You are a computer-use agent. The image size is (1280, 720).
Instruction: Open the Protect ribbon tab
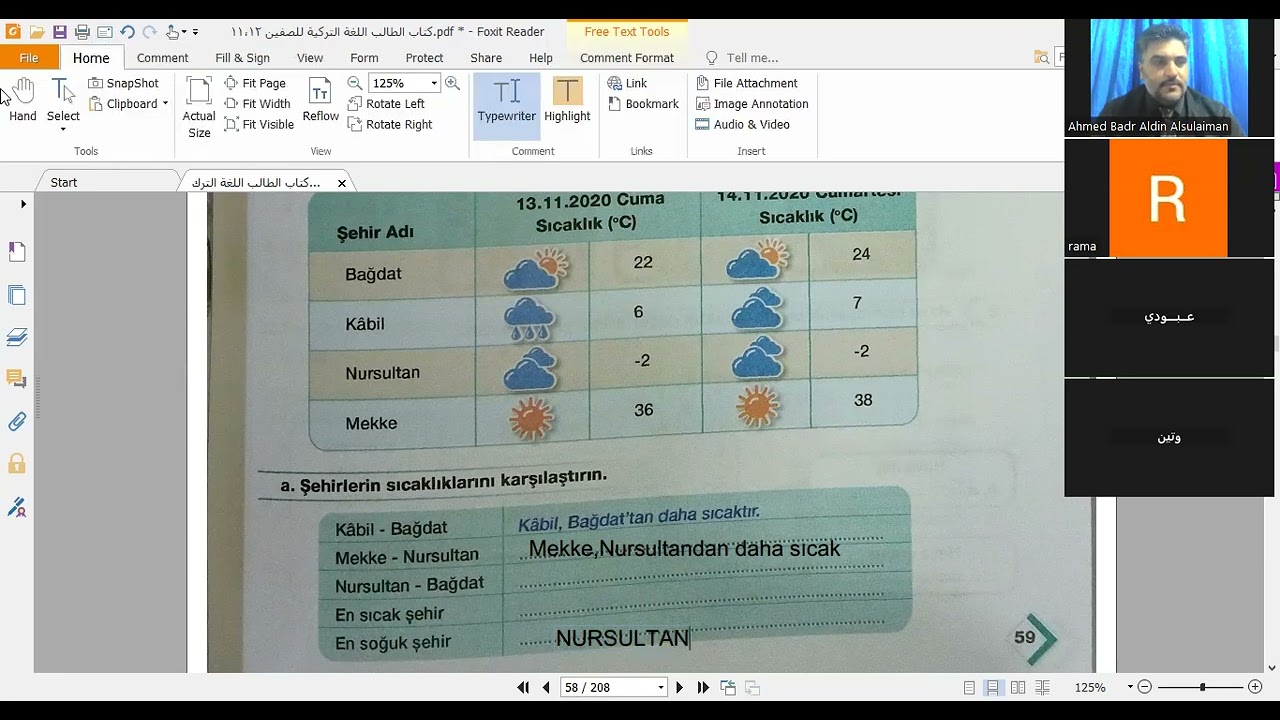click(425, 58)
